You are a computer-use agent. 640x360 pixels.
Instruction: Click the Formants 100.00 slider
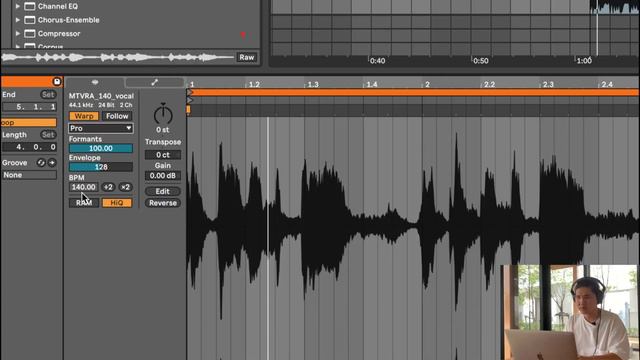coord(100,148)
